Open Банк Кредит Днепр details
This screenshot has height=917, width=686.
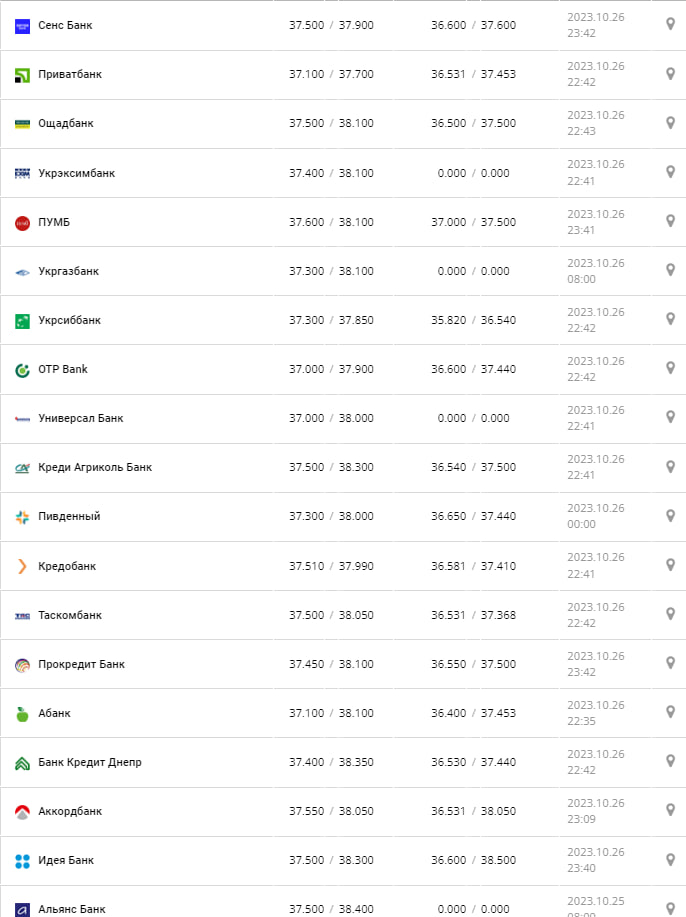pyautogui.click(x=89, y=762)
